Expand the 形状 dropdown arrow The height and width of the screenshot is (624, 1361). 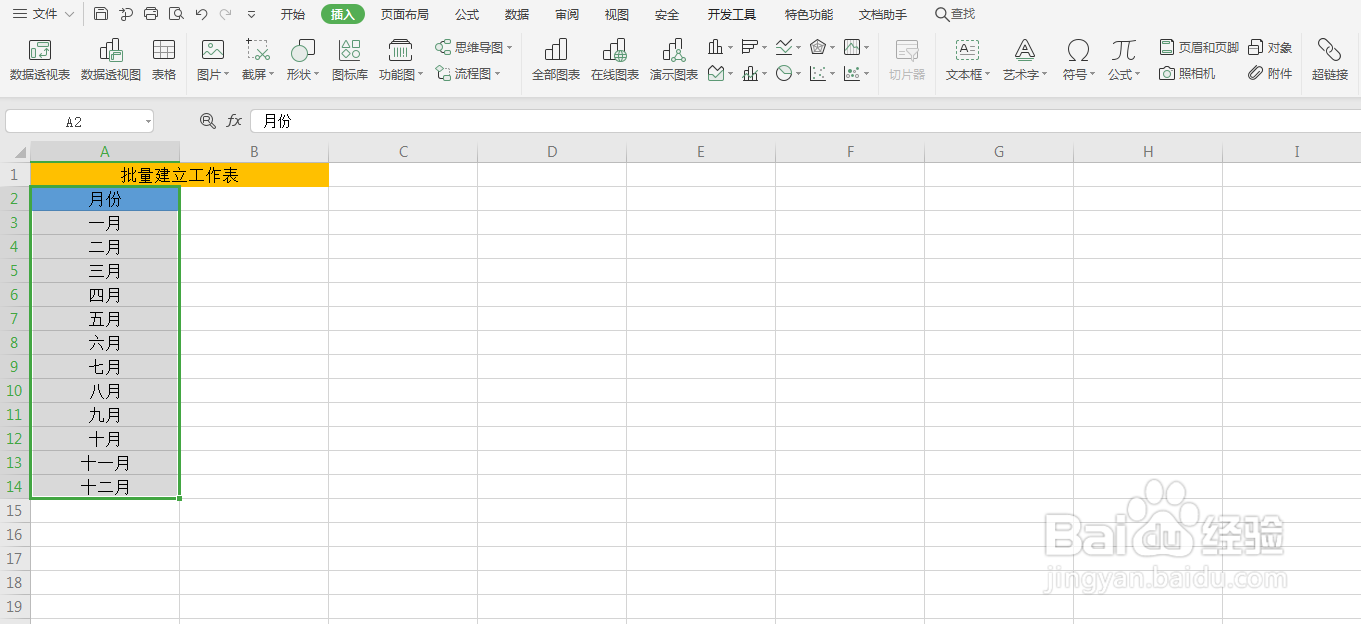point(317,75)
